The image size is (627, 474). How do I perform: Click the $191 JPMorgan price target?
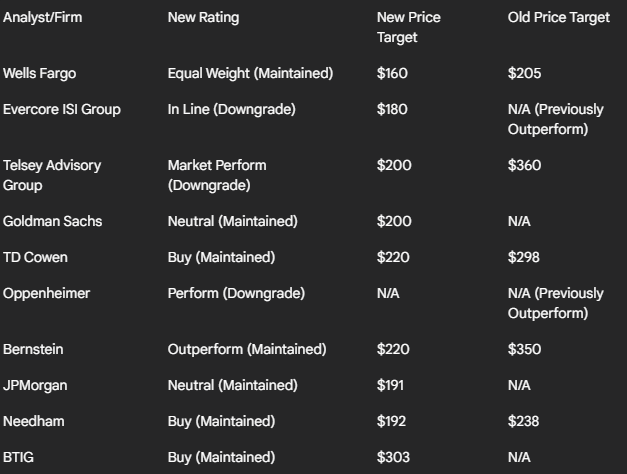(390, 386)
